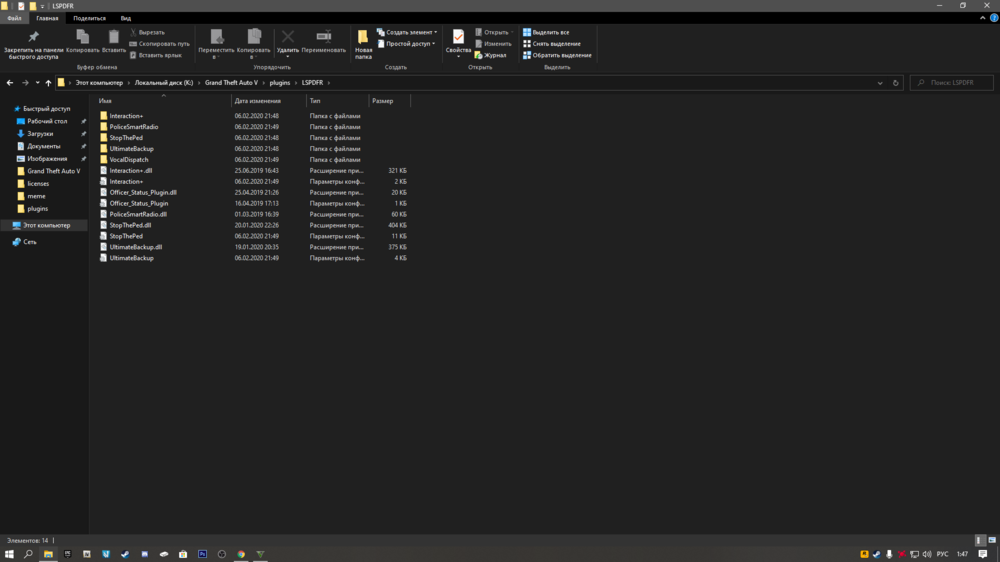Click 'Журнал' history item
Viewport: 1000px width, 562px height.
point(490,55)
